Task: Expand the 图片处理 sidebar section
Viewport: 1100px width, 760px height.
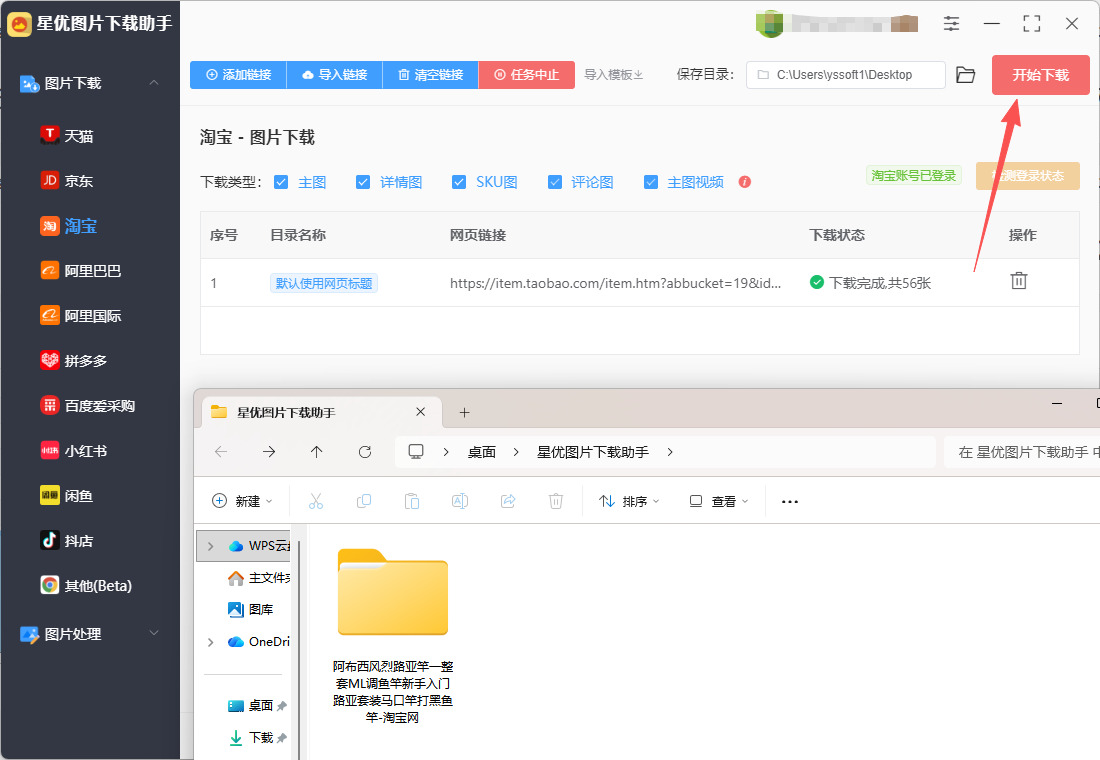Action: coord(154,634)
